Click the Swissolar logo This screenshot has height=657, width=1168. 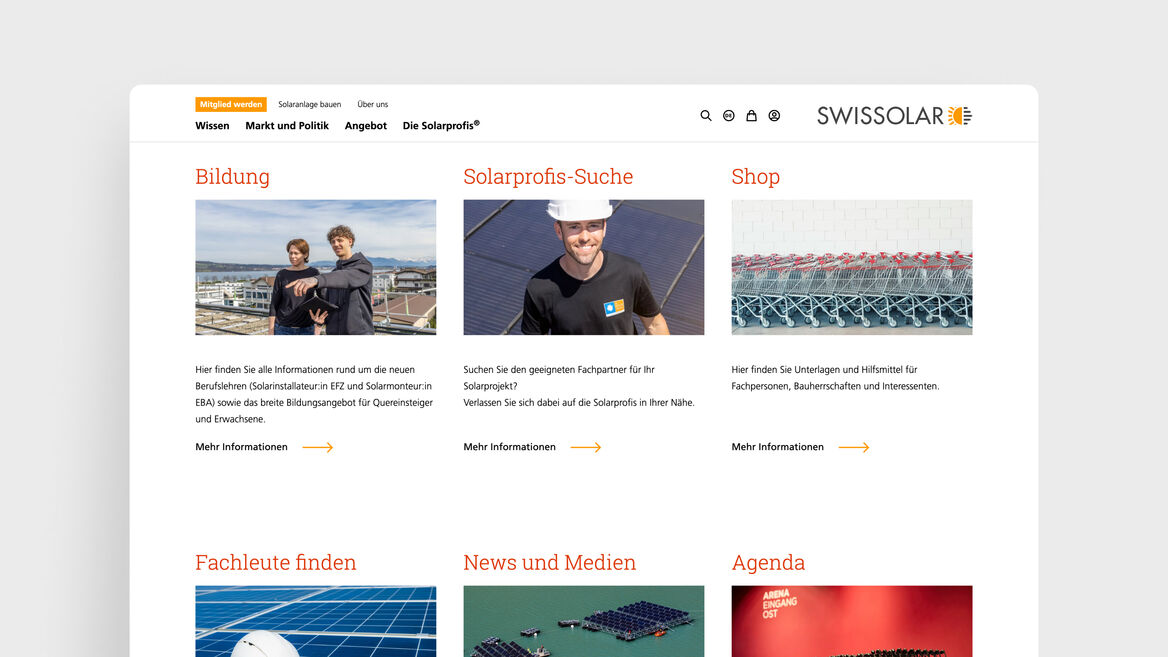[895, 115]
